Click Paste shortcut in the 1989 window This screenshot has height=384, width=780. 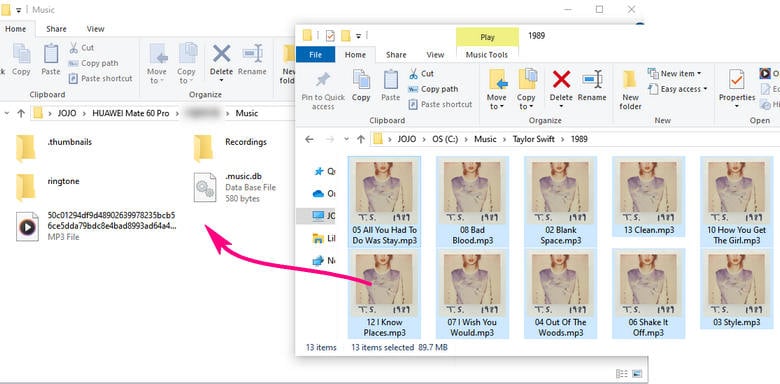coord(440,104)
